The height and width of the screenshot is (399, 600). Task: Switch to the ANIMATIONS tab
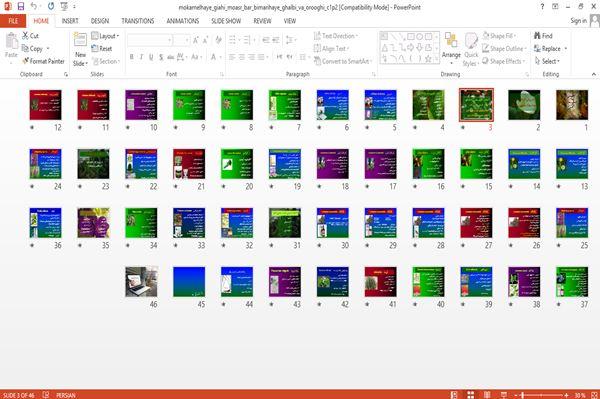183,21
